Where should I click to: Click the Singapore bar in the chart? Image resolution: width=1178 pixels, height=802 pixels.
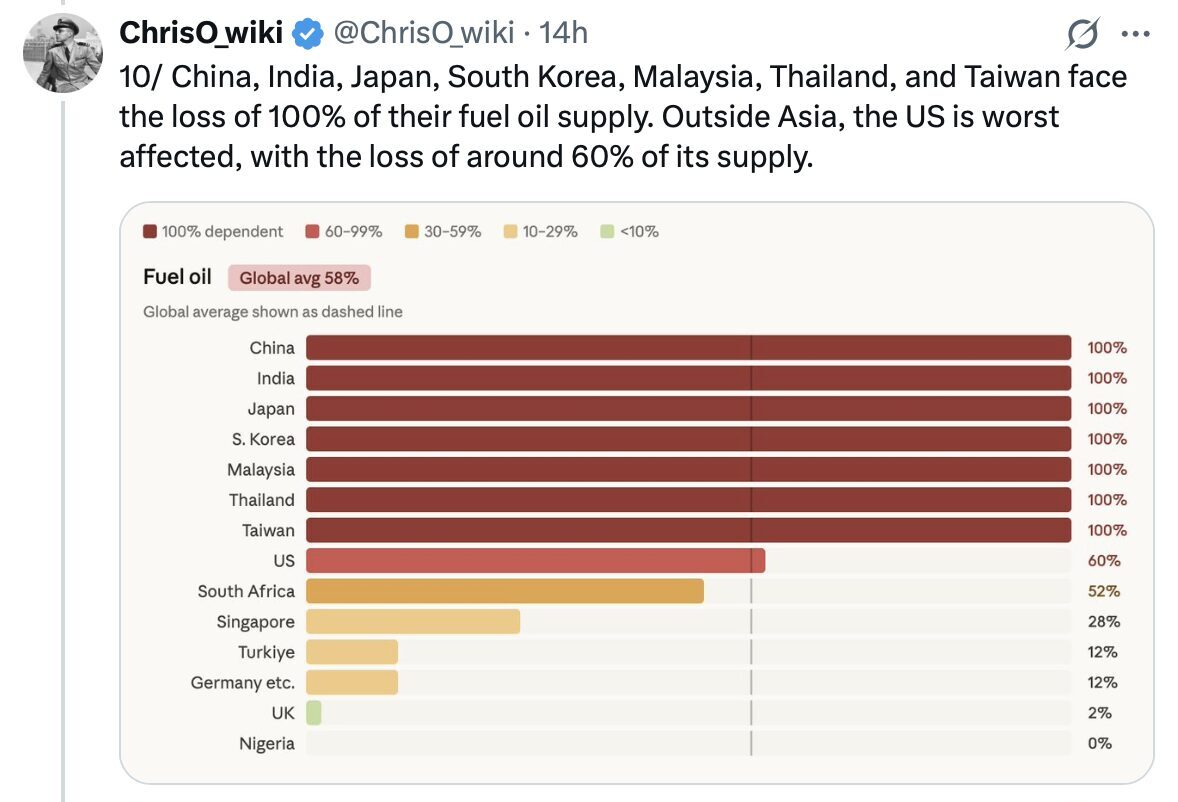[x=412, y=622]
